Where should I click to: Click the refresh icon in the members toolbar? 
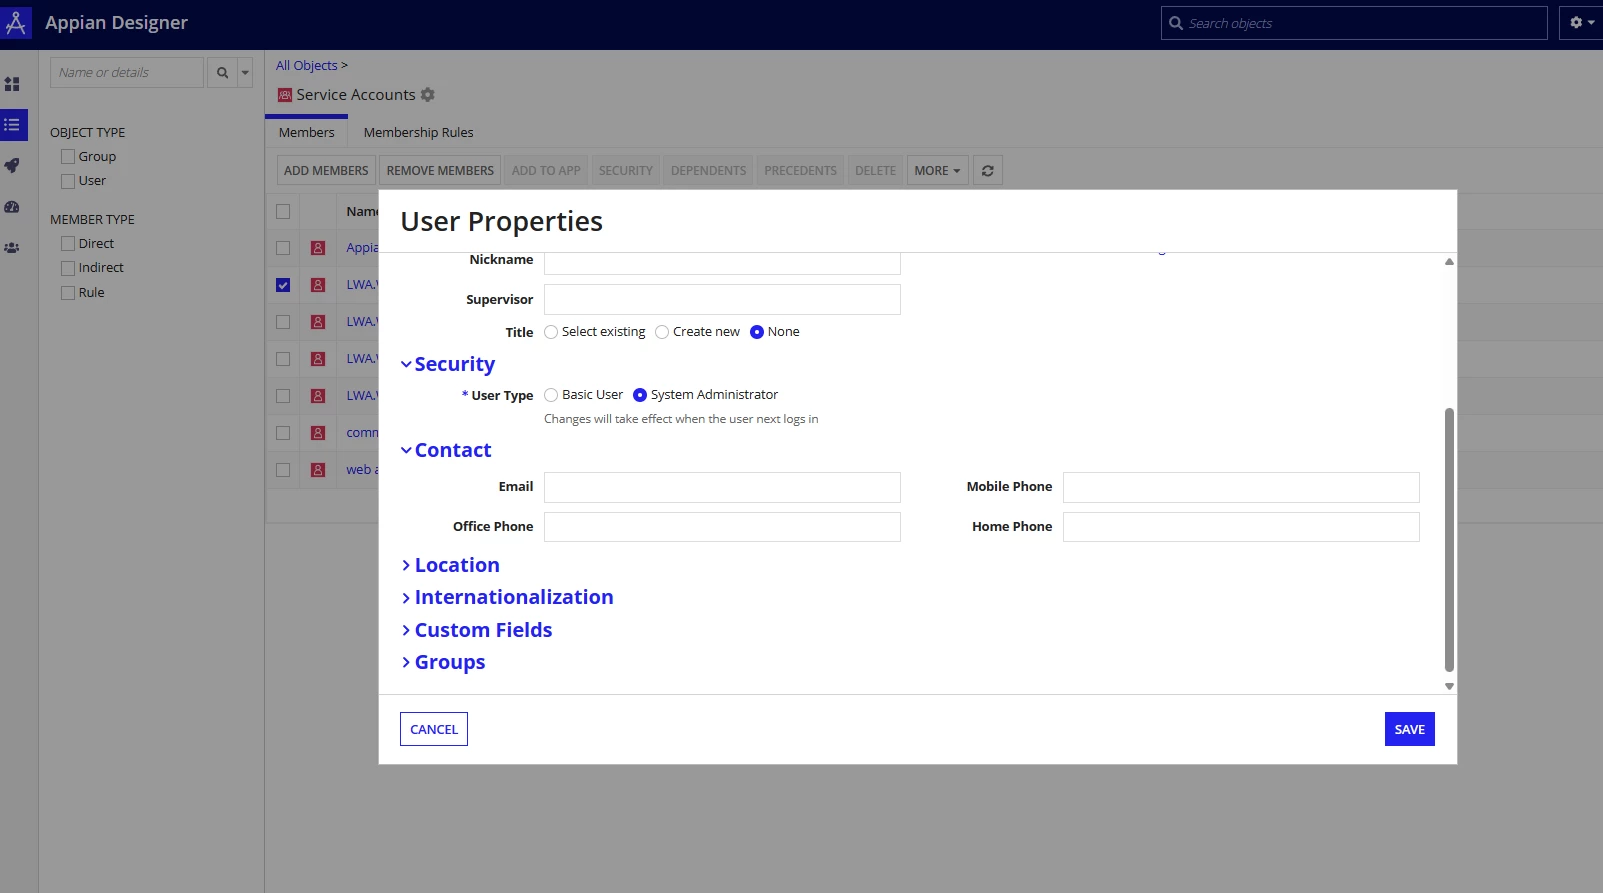click(987, 170)
